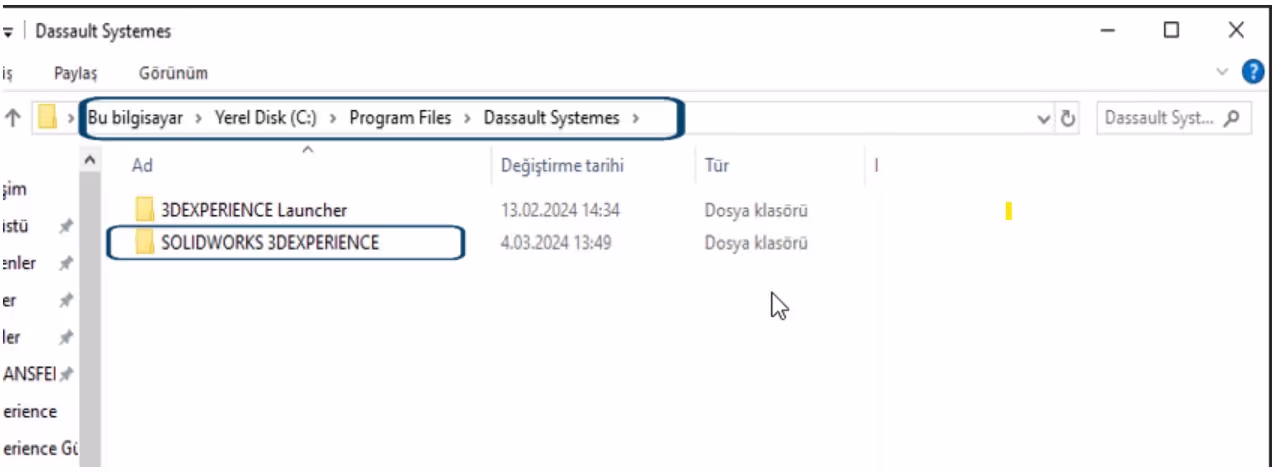Image resolution: width=1275 pixels, height=472 pixels.
Task: Click the SOLIDWORKS 3DEXPERIENCE folder icon
Action: pos(145,242)
